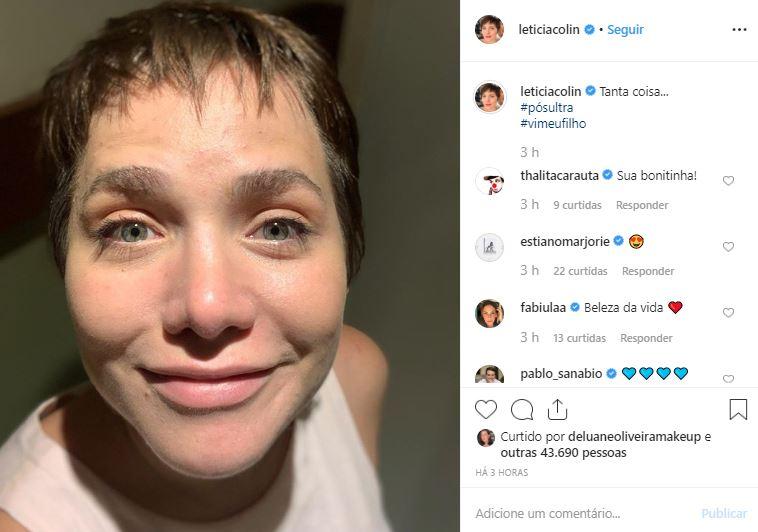
Task: Open estianomarjorie's avatar
Action: [490, 247]
